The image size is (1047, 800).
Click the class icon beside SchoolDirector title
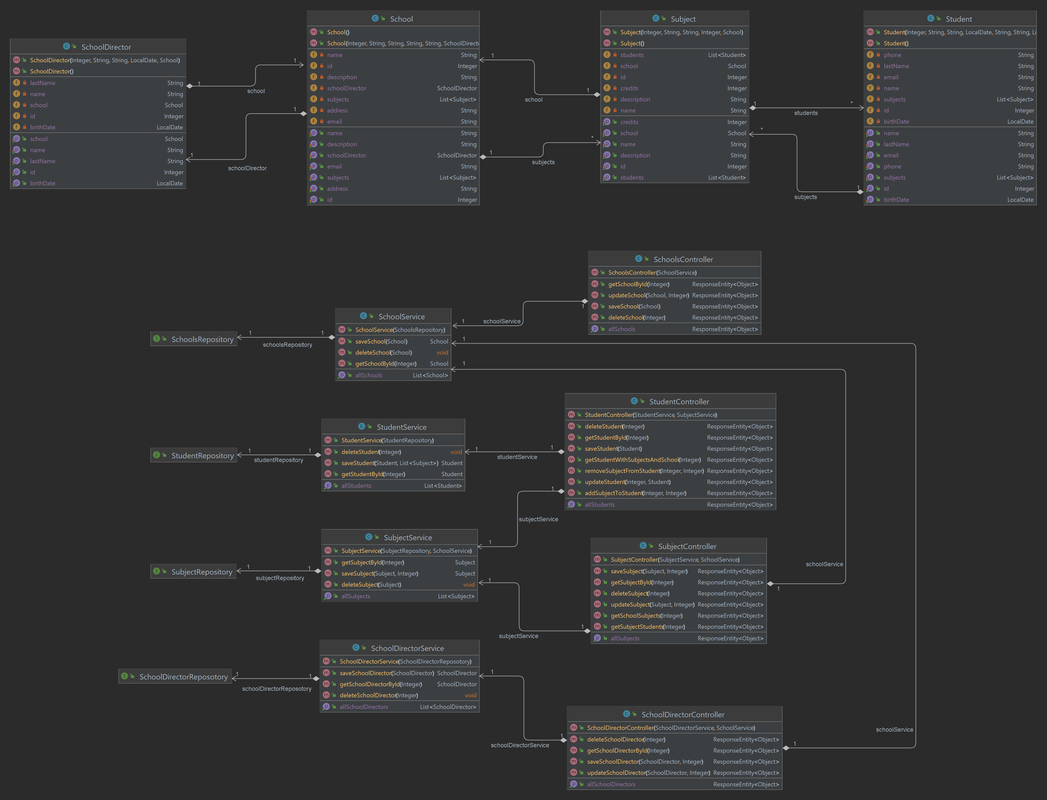point(66,47)
